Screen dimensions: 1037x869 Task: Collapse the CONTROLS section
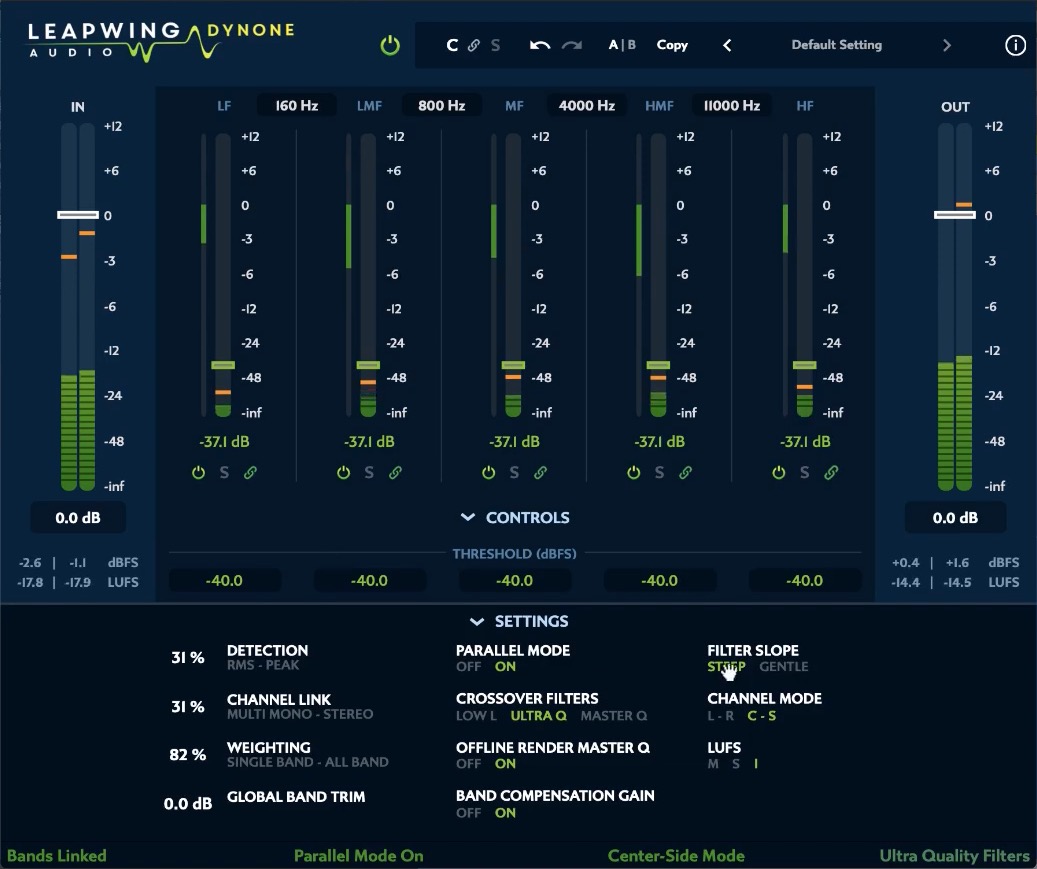(515, 517)
